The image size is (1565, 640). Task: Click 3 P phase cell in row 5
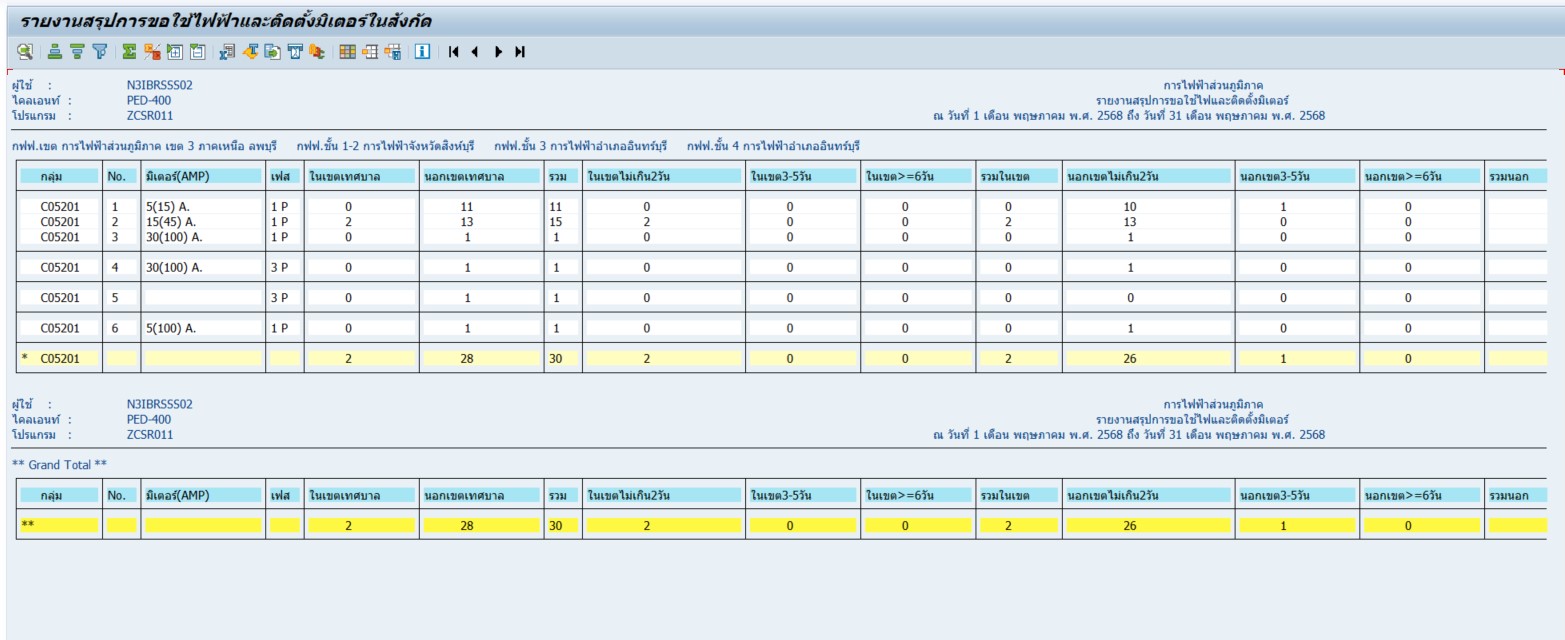tap(284, 297)
